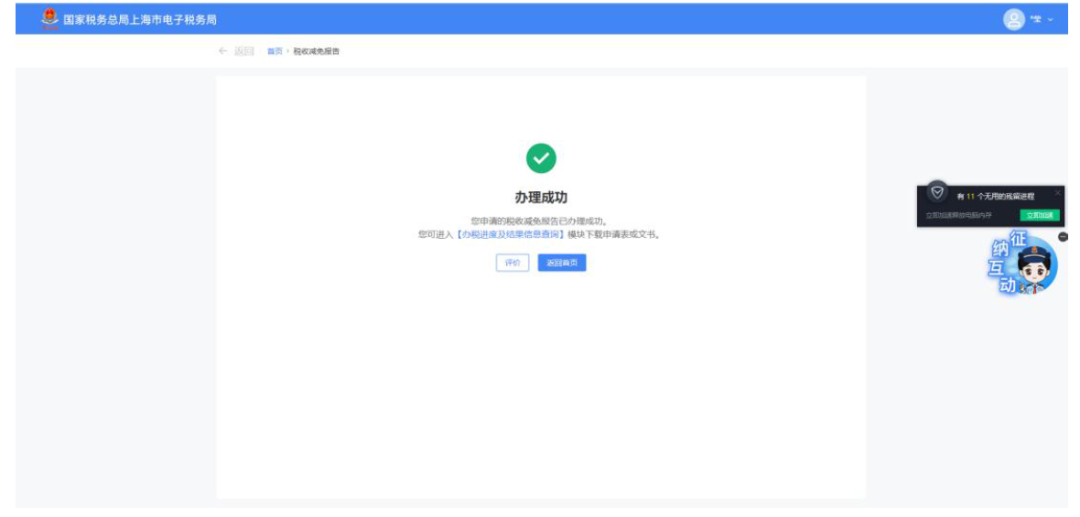Close the residual process popup

tap(1058, 192)
